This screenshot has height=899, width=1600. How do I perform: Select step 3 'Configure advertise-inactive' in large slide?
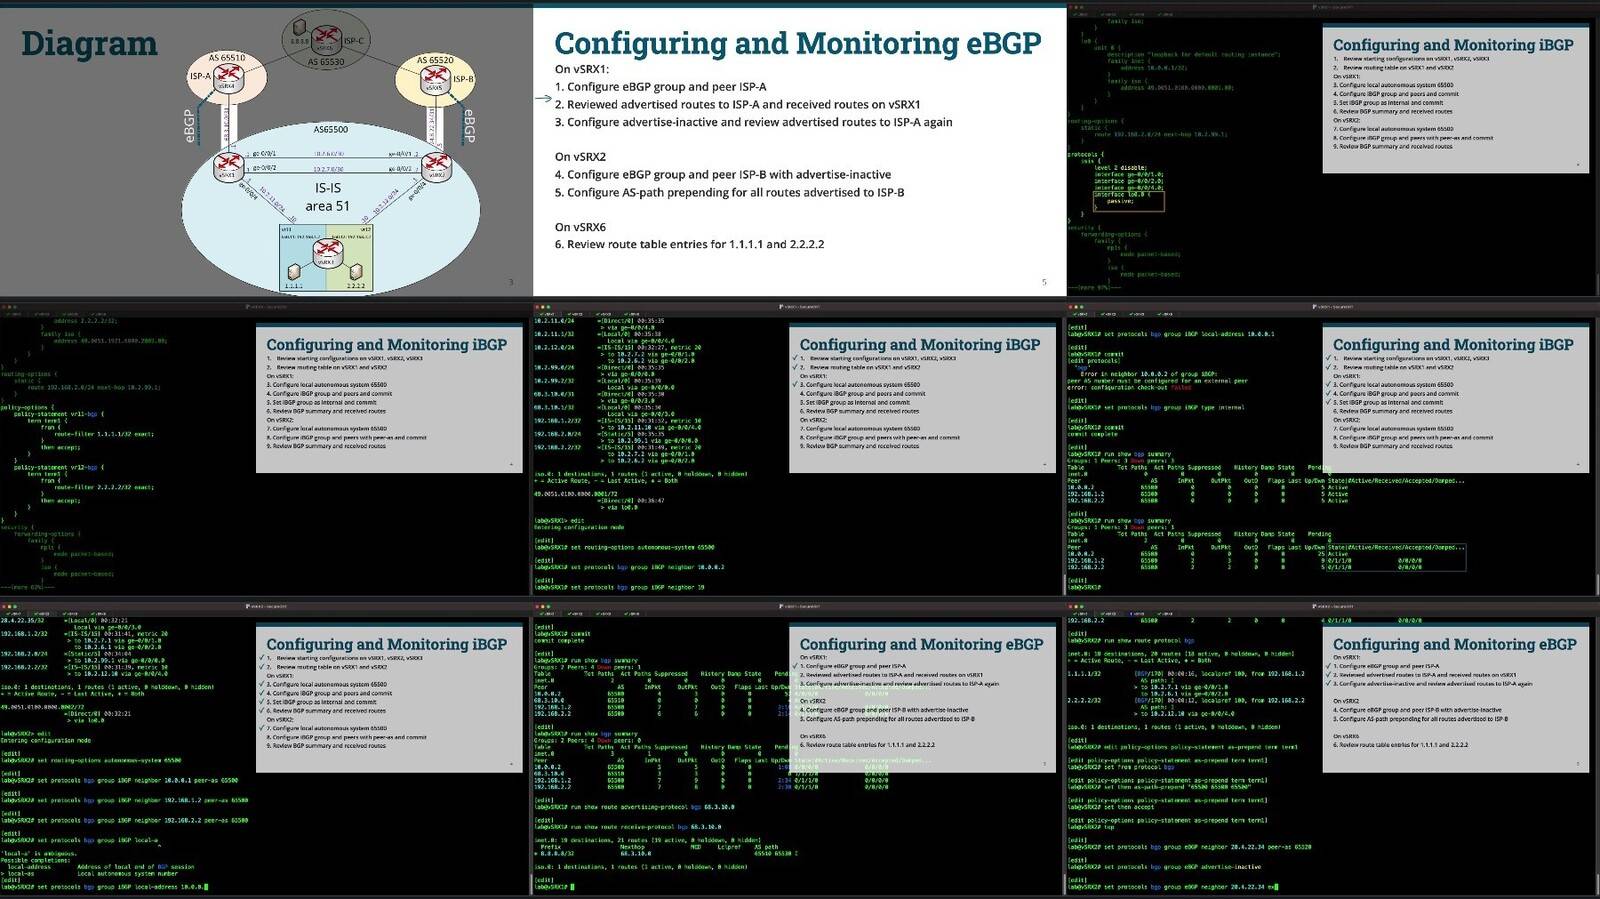754,122
